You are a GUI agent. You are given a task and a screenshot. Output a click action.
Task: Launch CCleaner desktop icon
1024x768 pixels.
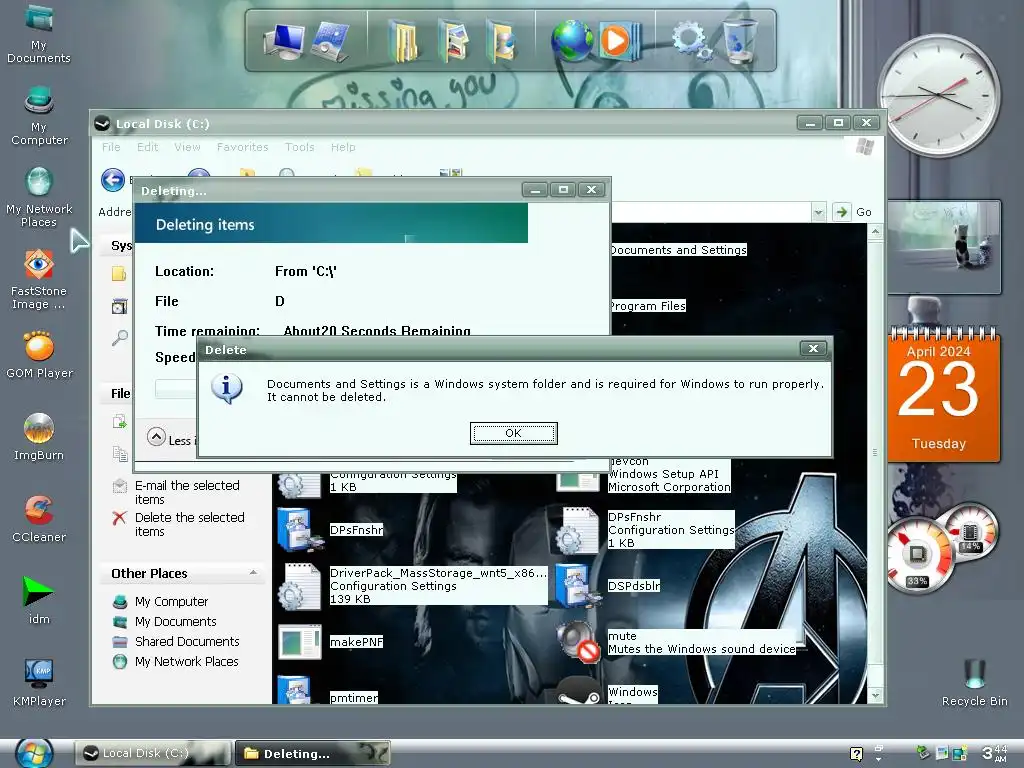(39, 520)
